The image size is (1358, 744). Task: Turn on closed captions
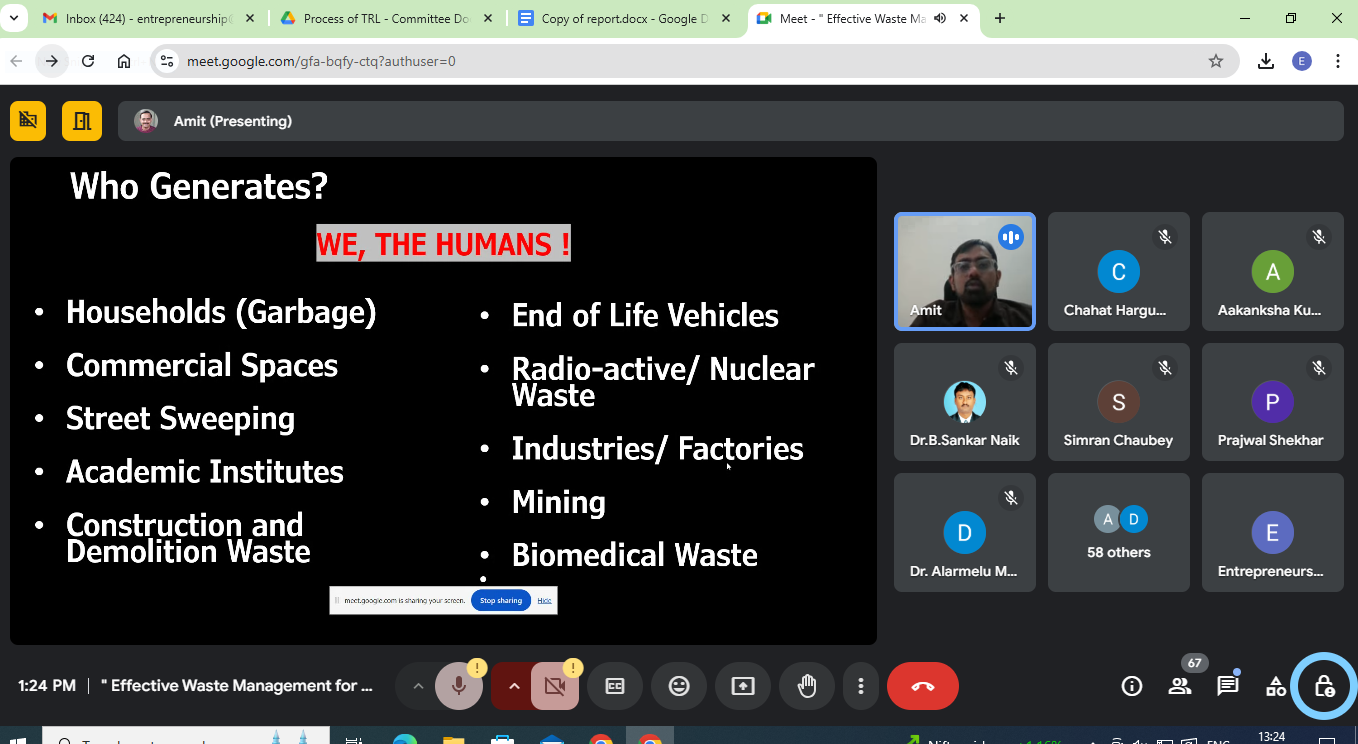[615, 686]
